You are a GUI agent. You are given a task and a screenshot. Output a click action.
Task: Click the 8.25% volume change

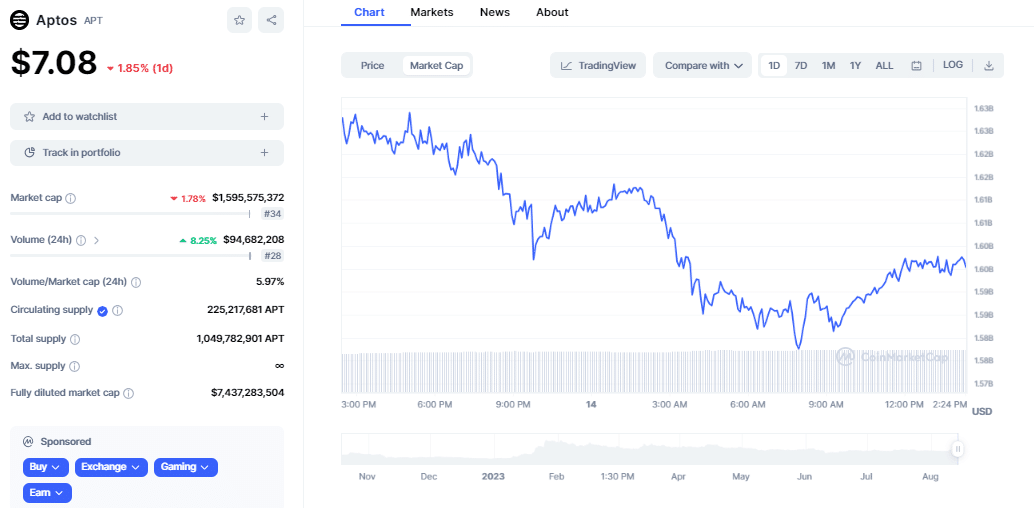198,240
